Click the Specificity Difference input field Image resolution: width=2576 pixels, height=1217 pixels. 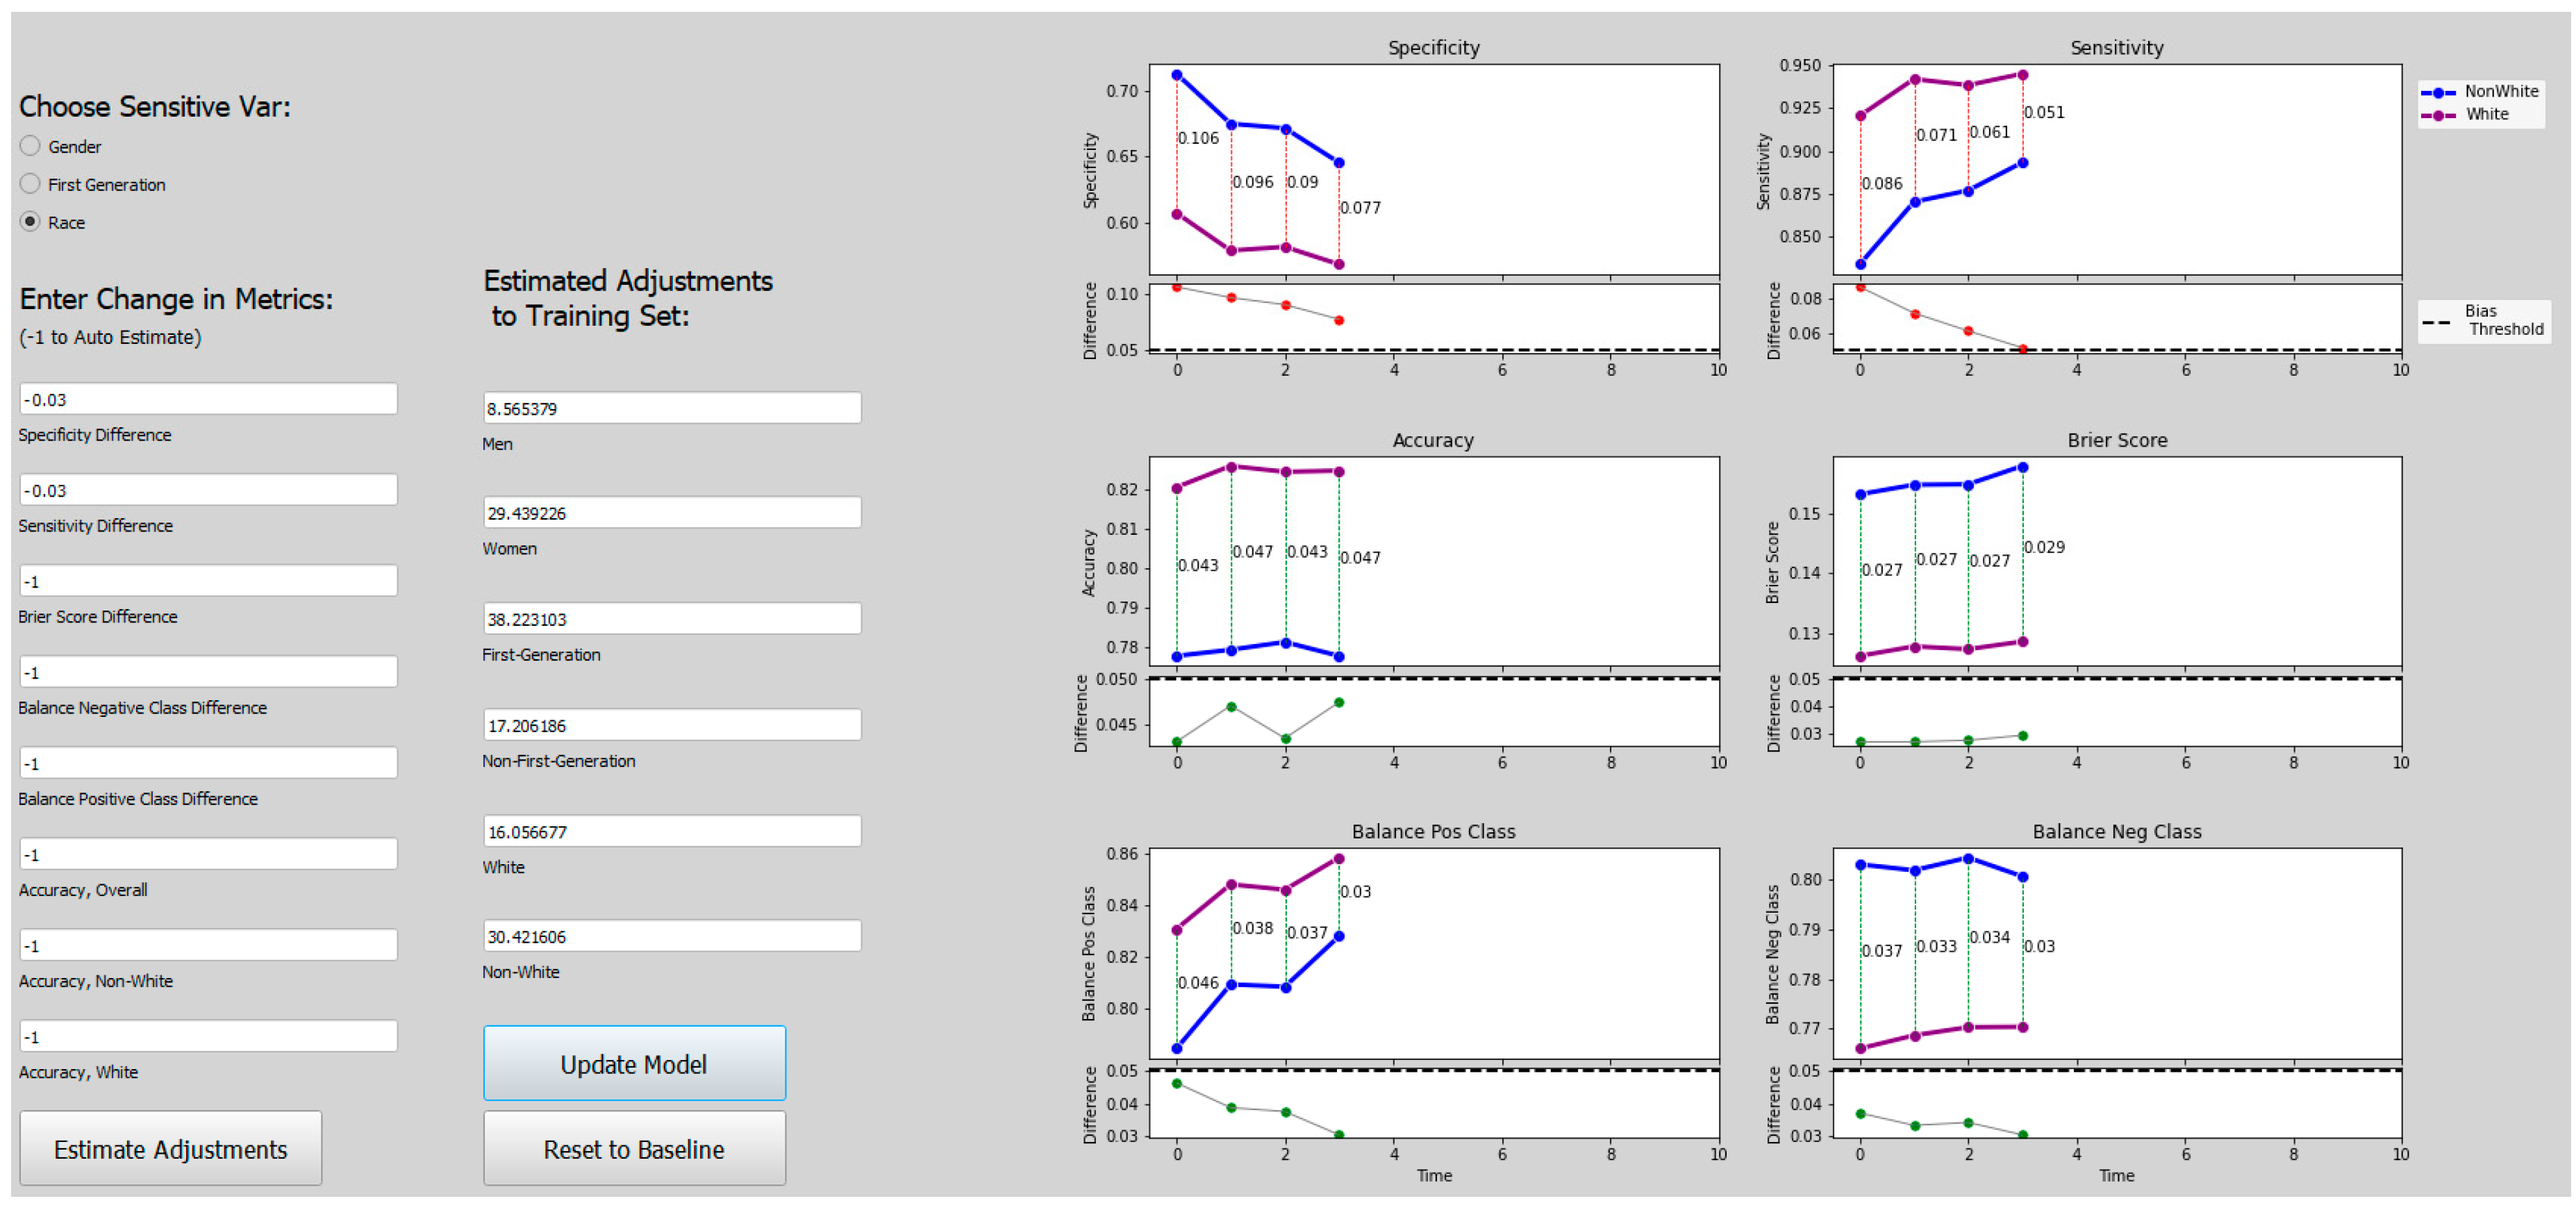pos(208,399)
